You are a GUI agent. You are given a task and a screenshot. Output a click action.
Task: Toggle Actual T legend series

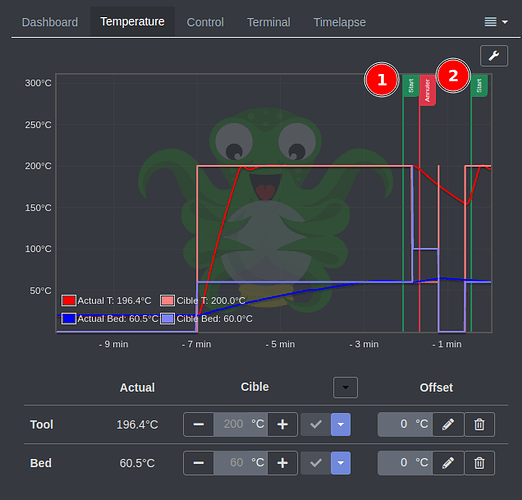106,300
